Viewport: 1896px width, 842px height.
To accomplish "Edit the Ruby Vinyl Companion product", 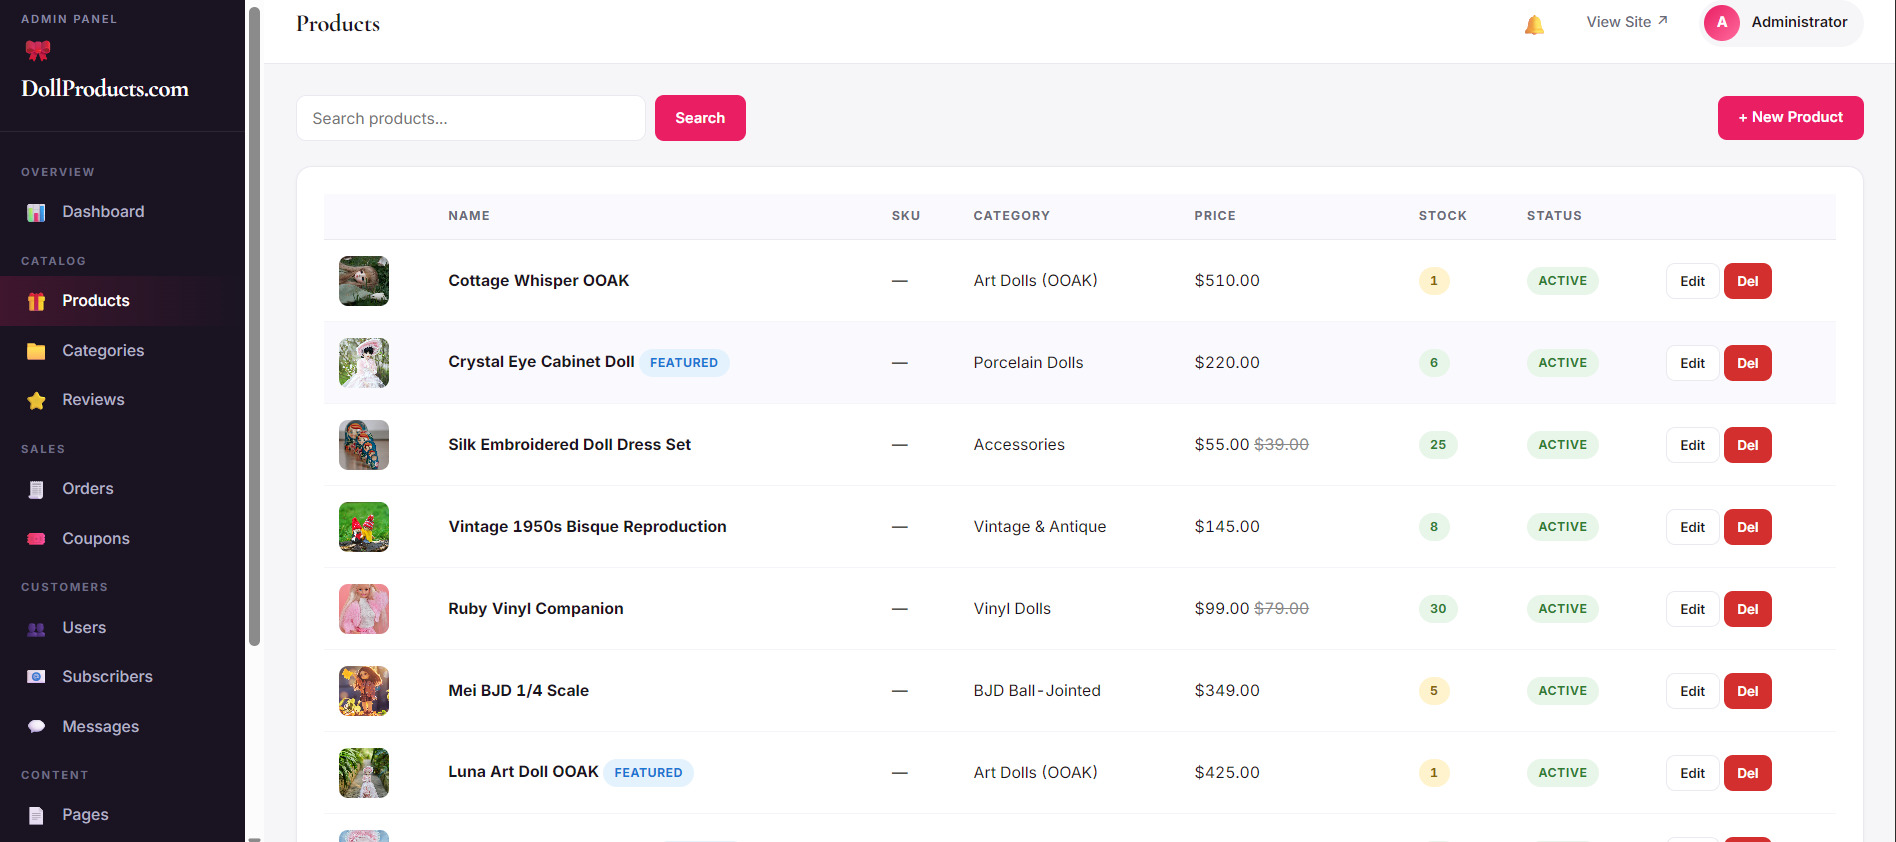I will tap(1692, 609).
